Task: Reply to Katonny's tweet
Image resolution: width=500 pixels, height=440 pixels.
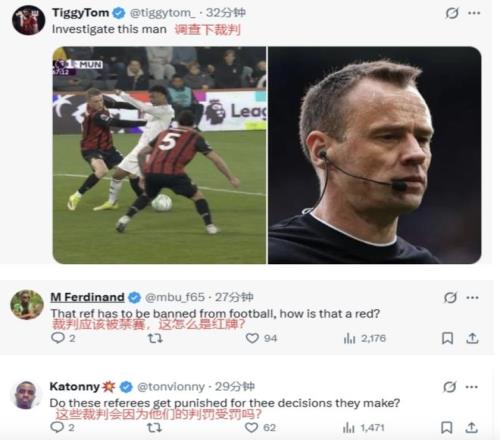Action: 57,427
